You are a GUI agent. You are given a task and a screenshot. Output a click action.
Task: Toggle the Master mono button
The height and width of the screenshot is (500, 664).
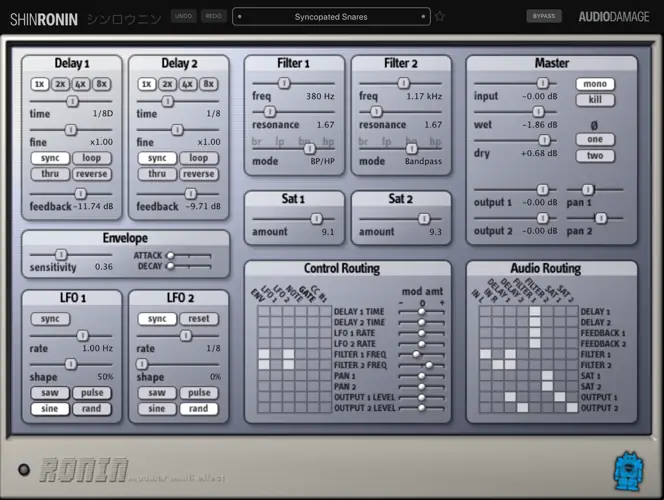595,84
